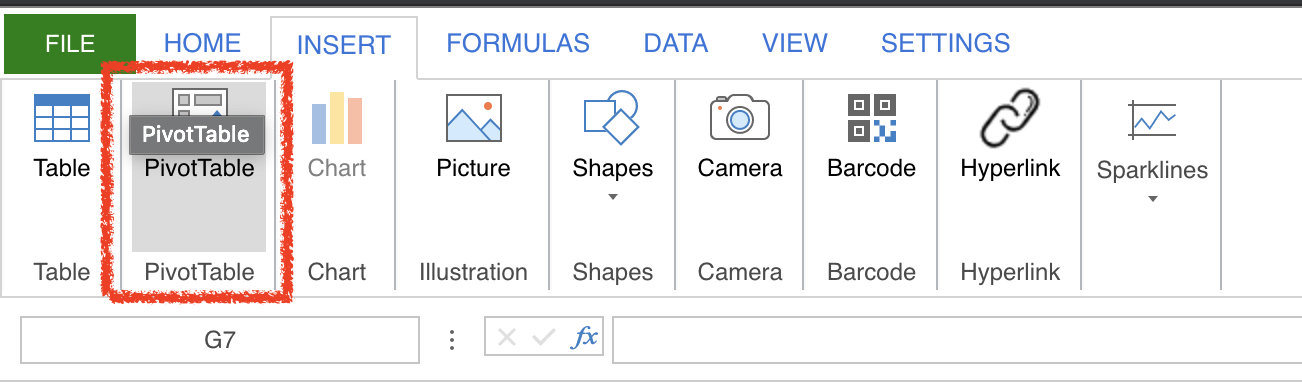Select the Name Box showing G7
Screen dimensions: 1302x382
pyautogui.click(x=220, y=340)
